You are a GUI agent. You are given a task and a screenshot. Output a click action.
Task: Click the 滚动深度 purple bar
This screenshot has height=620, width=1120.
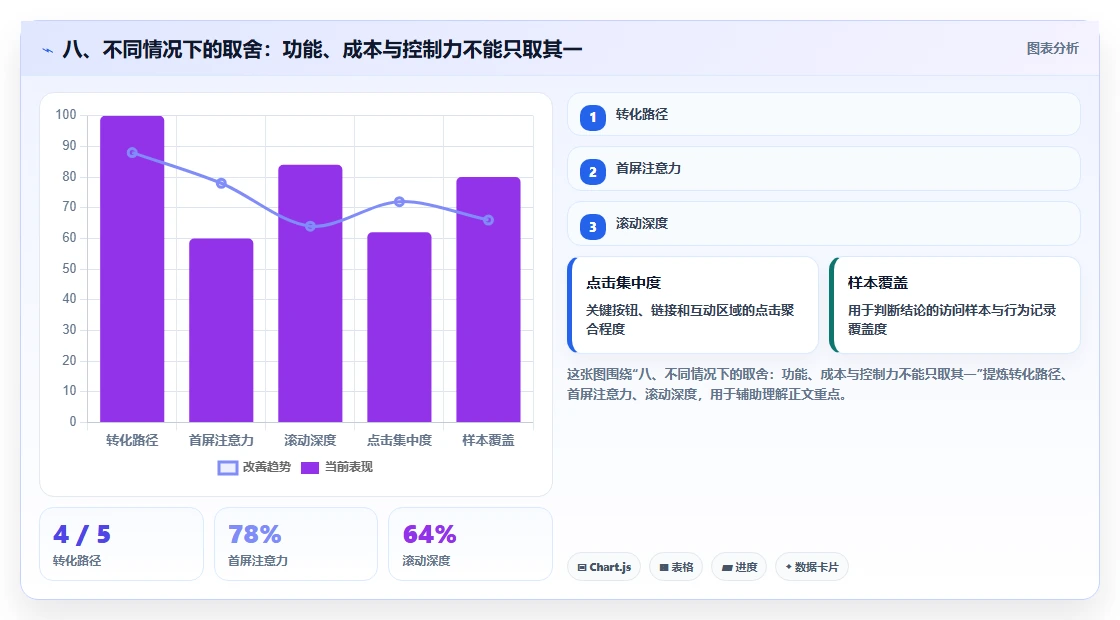click(310, 294)
